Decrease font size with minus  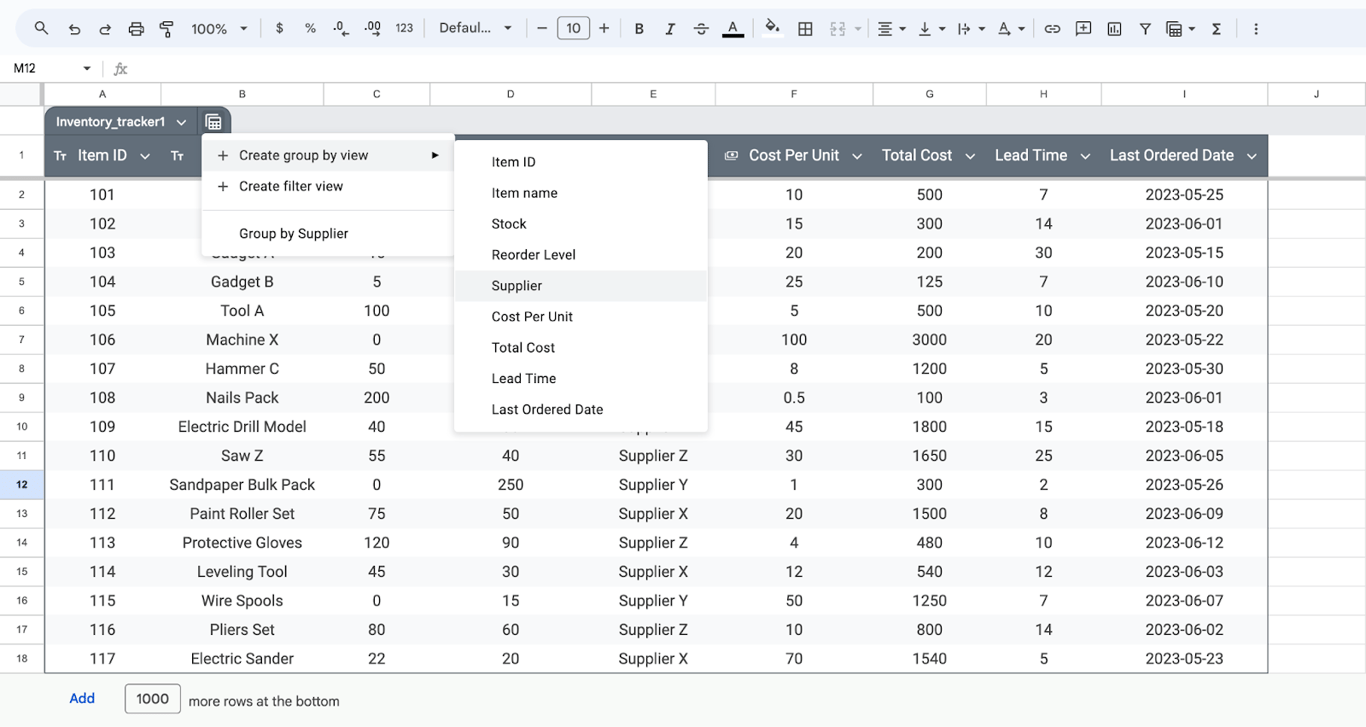tap(542, 29)
